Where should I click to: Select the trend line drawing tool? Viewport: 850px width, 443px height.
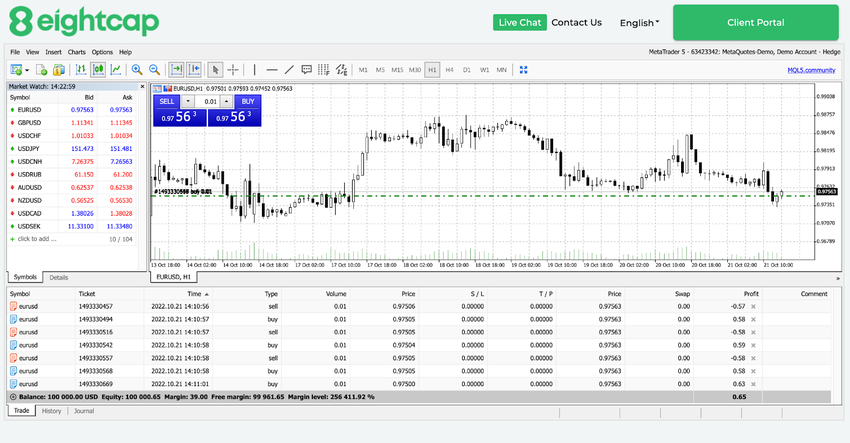(289, 70)
